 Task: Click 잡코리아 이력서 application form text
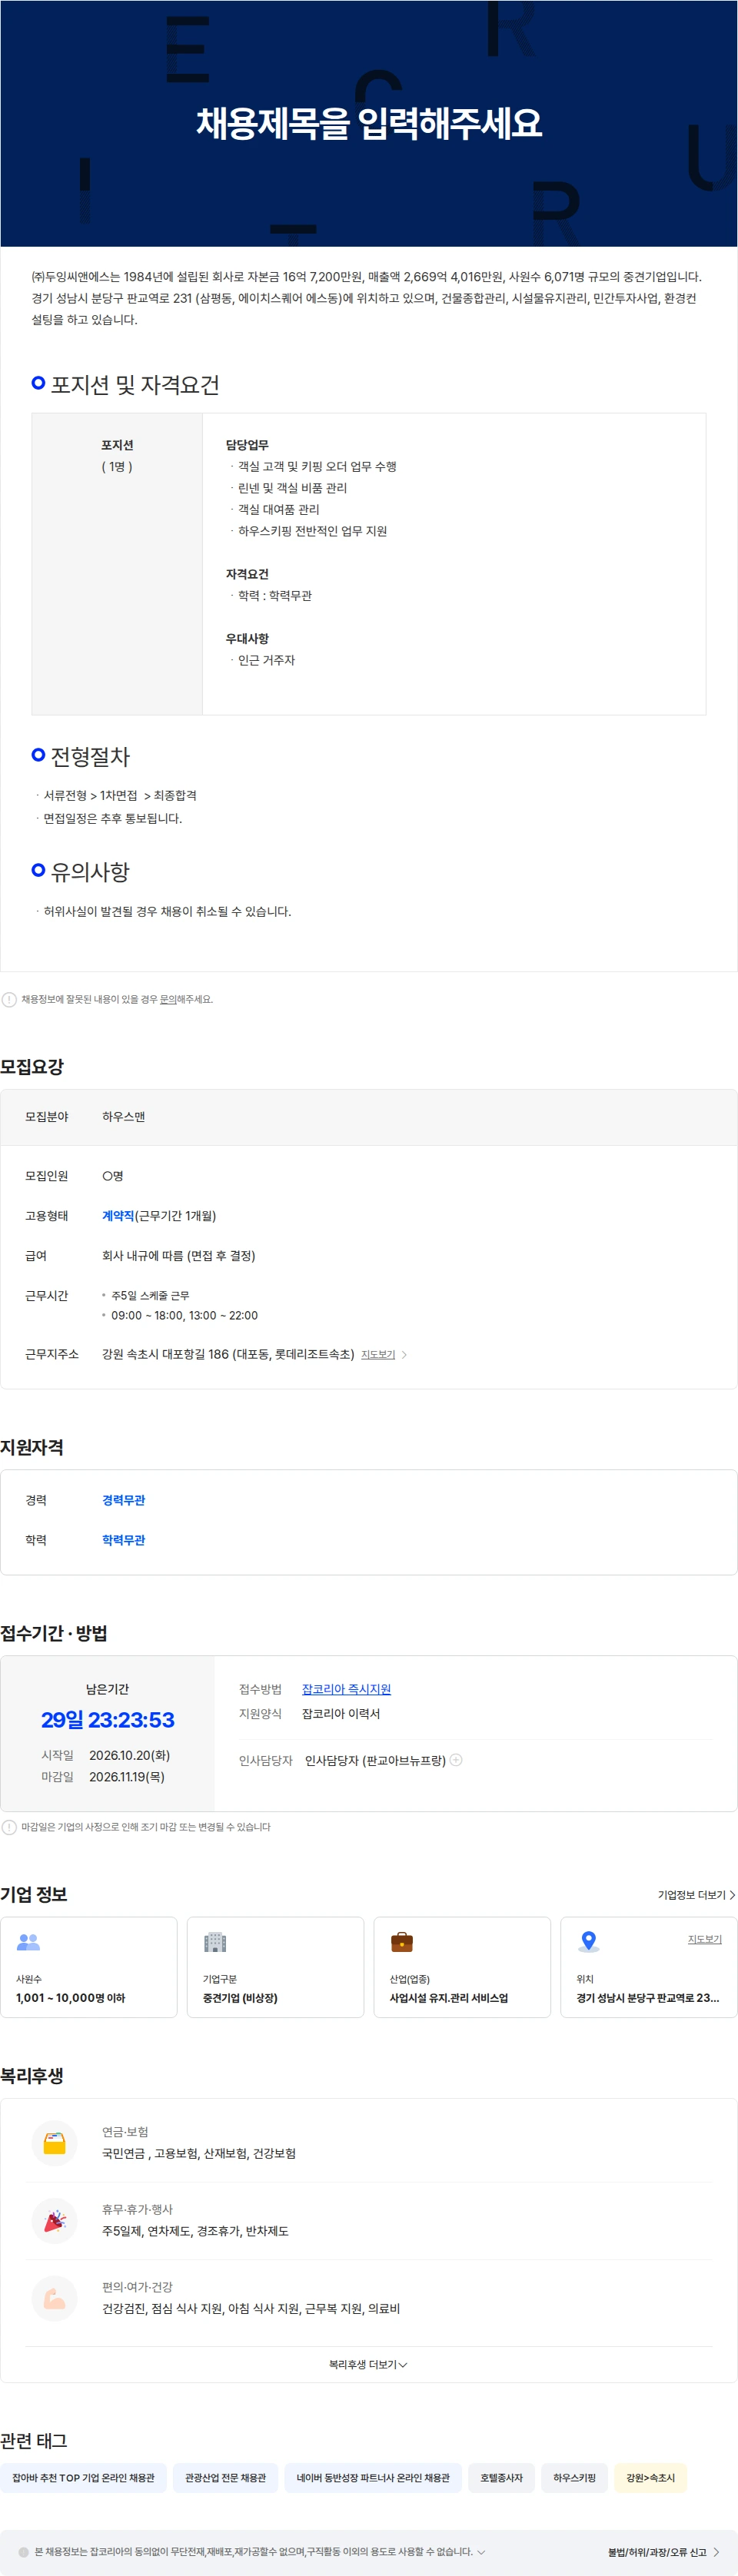pos(341,1714)
